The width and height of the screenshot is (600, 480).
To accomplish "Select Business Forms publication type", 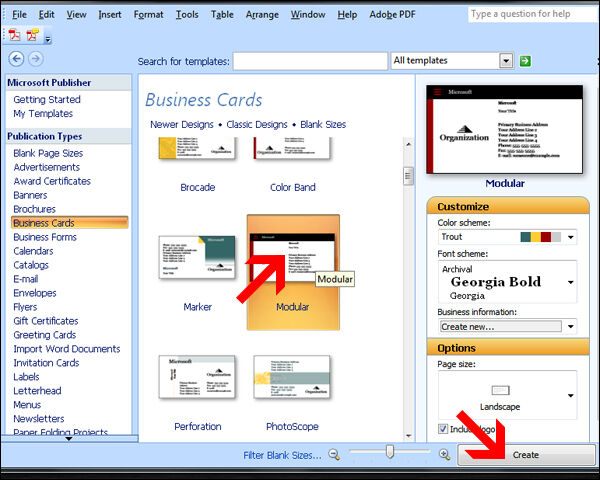I will [45, 237].
